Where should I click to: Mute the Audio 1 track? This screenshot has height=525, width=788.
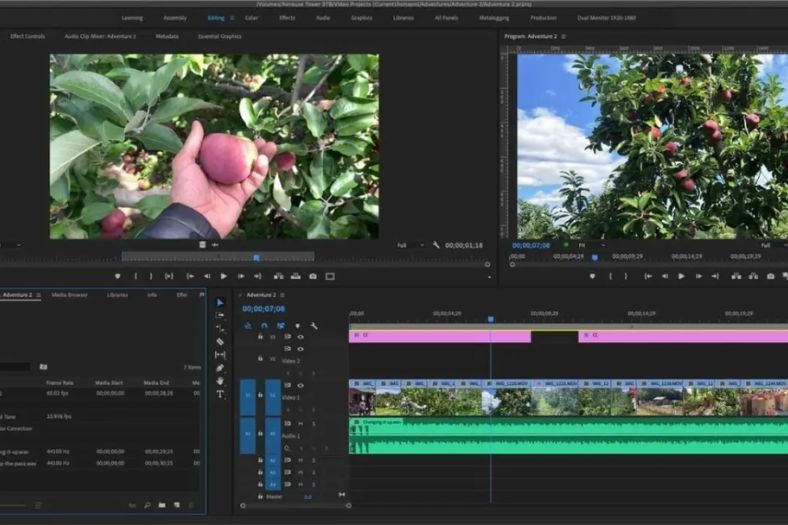tap(300, 424)
